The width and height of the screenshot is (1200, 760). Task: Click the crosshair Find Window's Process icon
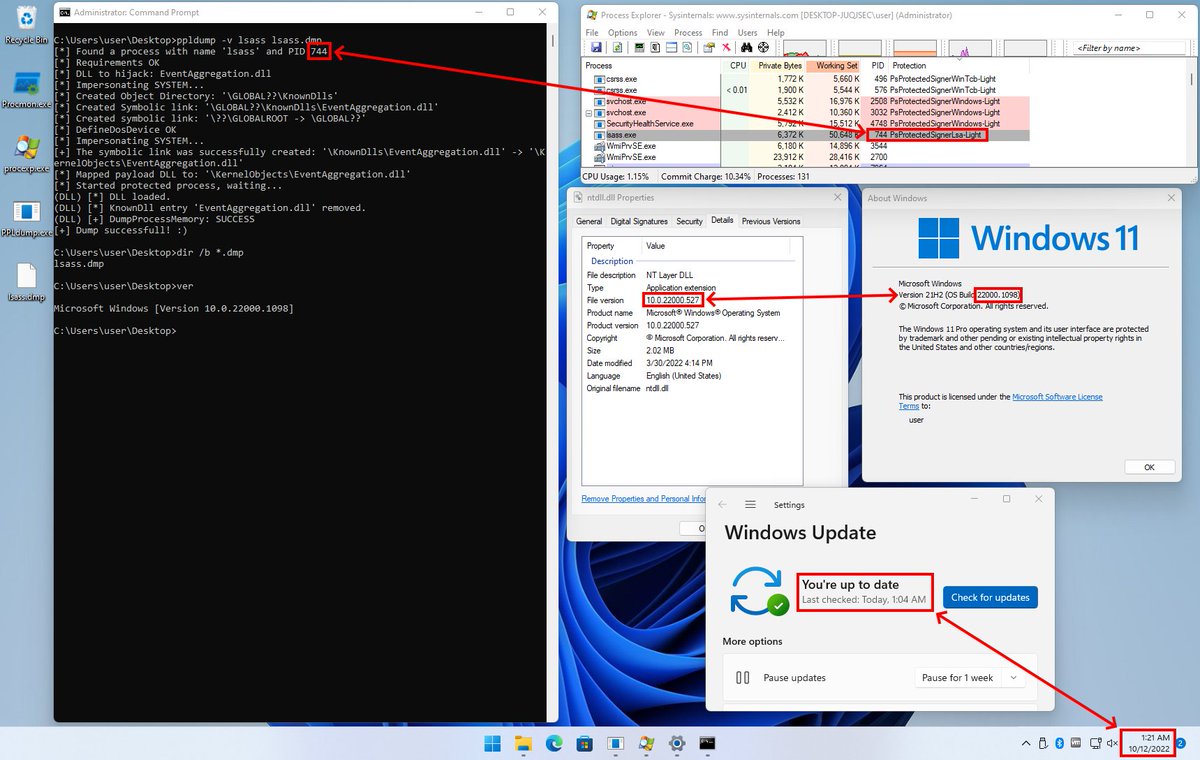[x=763, y=48]
